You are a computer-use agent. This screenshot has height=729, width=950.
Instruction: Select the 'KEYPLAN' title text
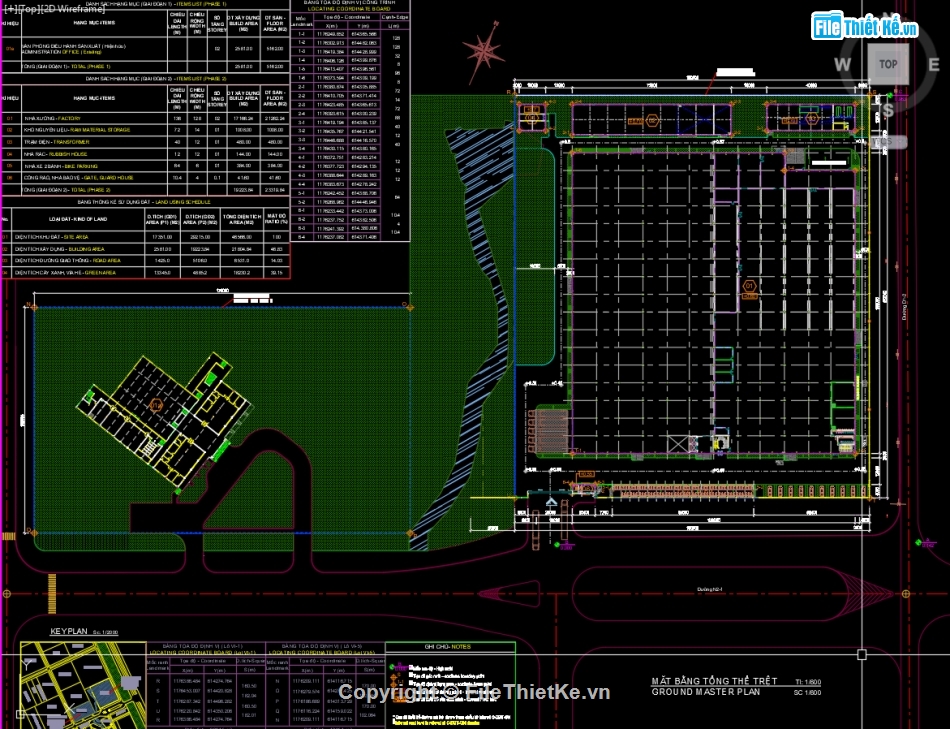click(69, 631)
